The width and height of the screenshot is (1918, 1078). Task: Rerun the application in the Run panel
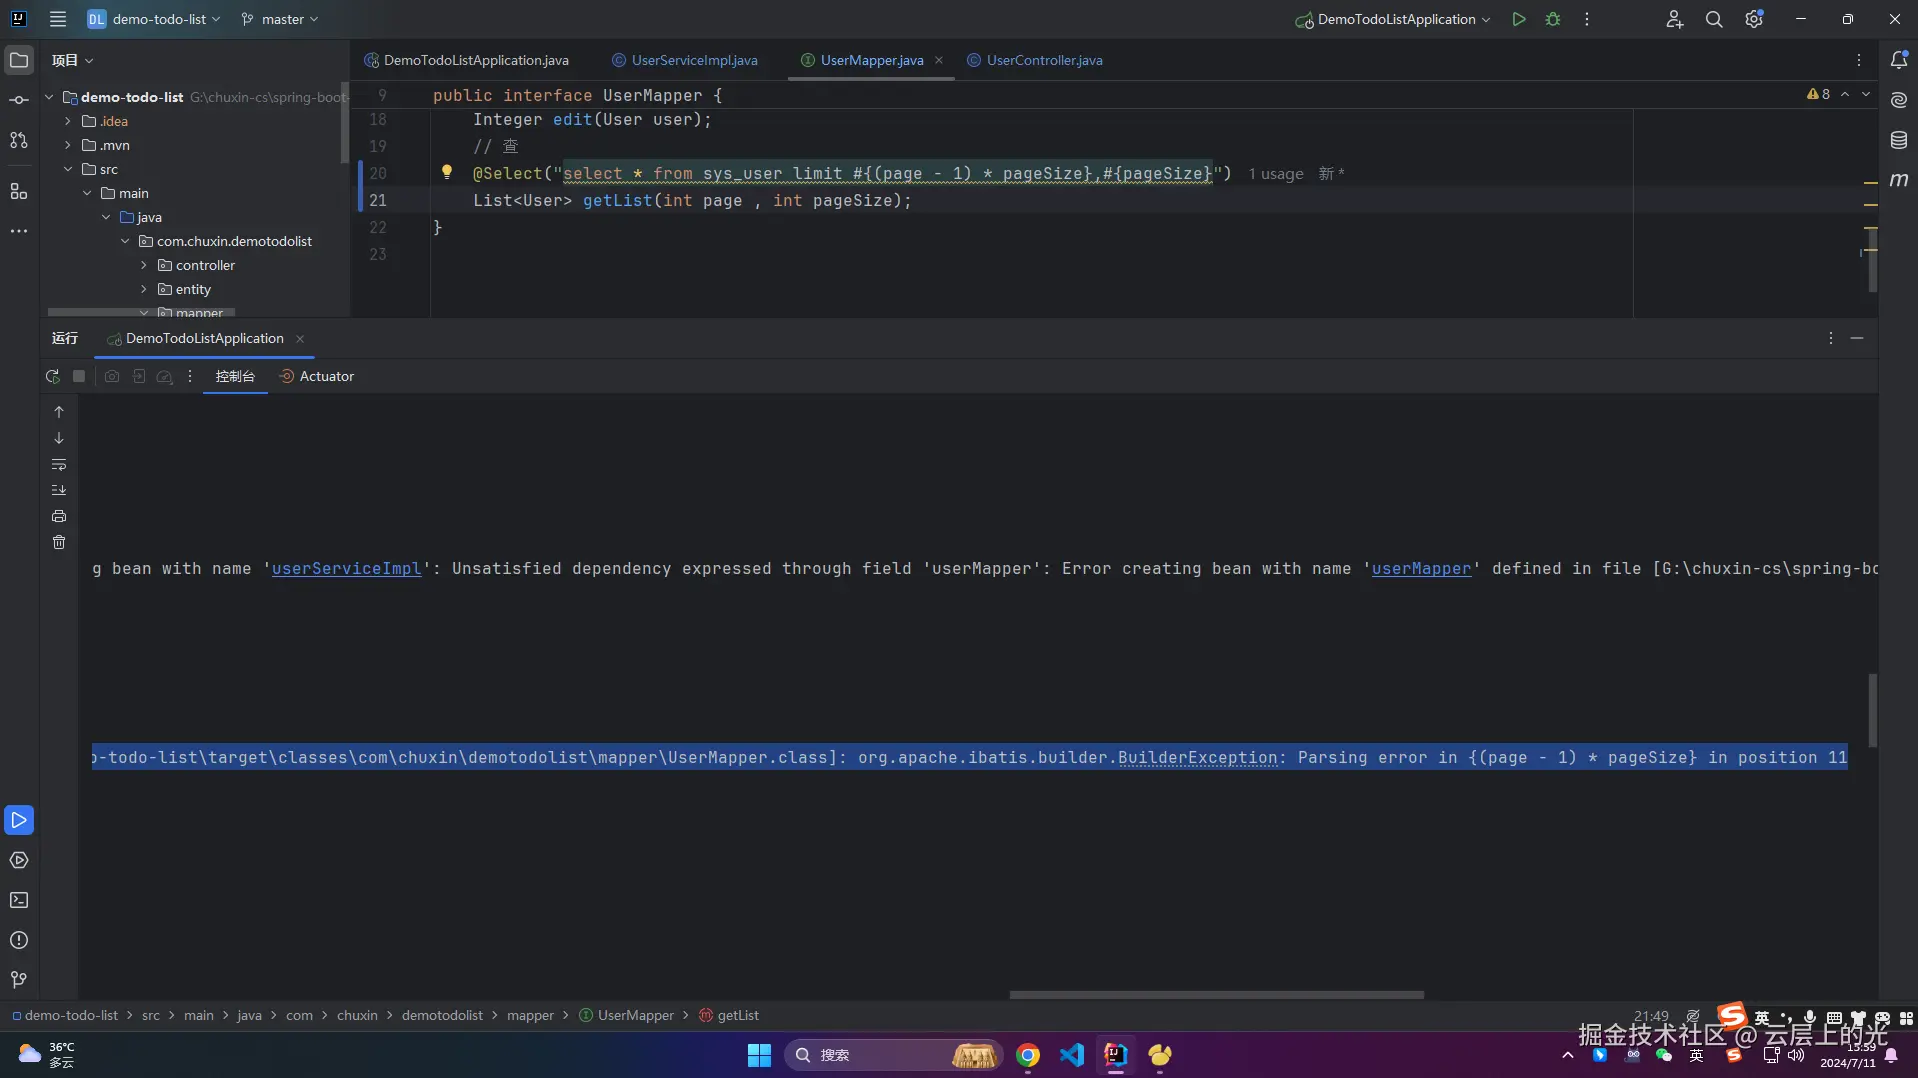pyautogui.click(x=53, y=376)
